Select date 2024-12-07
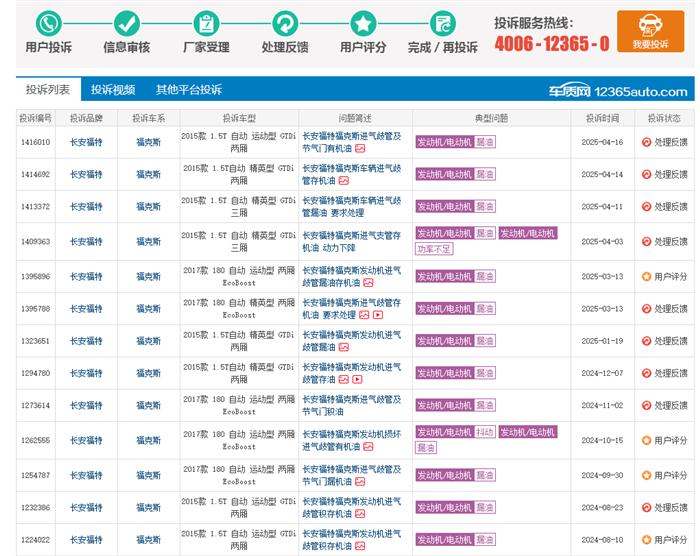 point(602,373)
